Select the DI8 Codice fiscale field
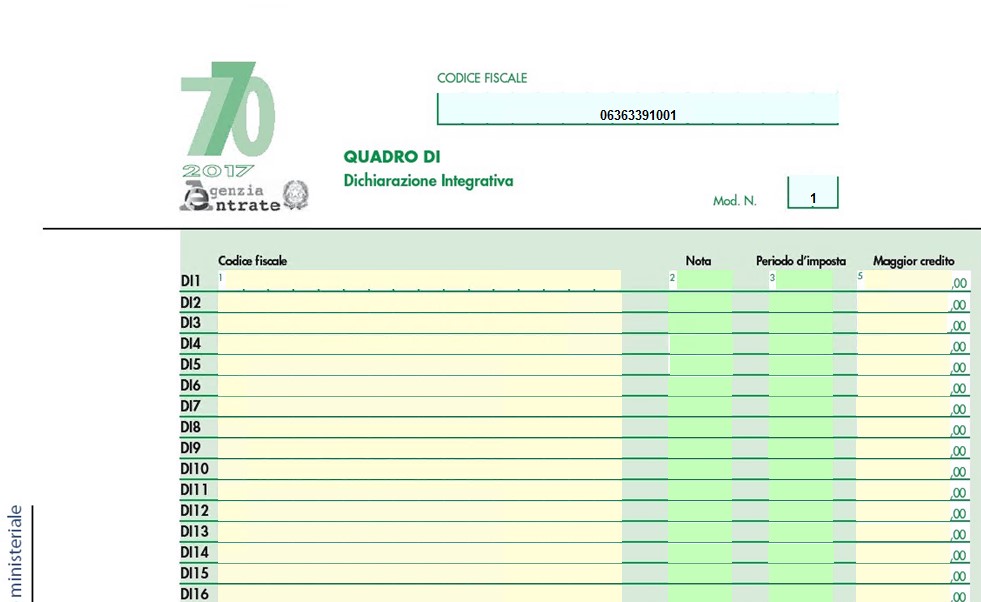The image size is (981, 602). click(x=419, y=427)
